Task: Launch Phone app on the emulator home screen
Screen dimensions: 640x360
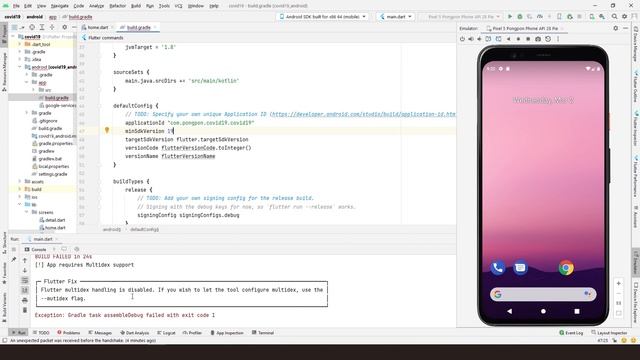Action: [498, 268]
